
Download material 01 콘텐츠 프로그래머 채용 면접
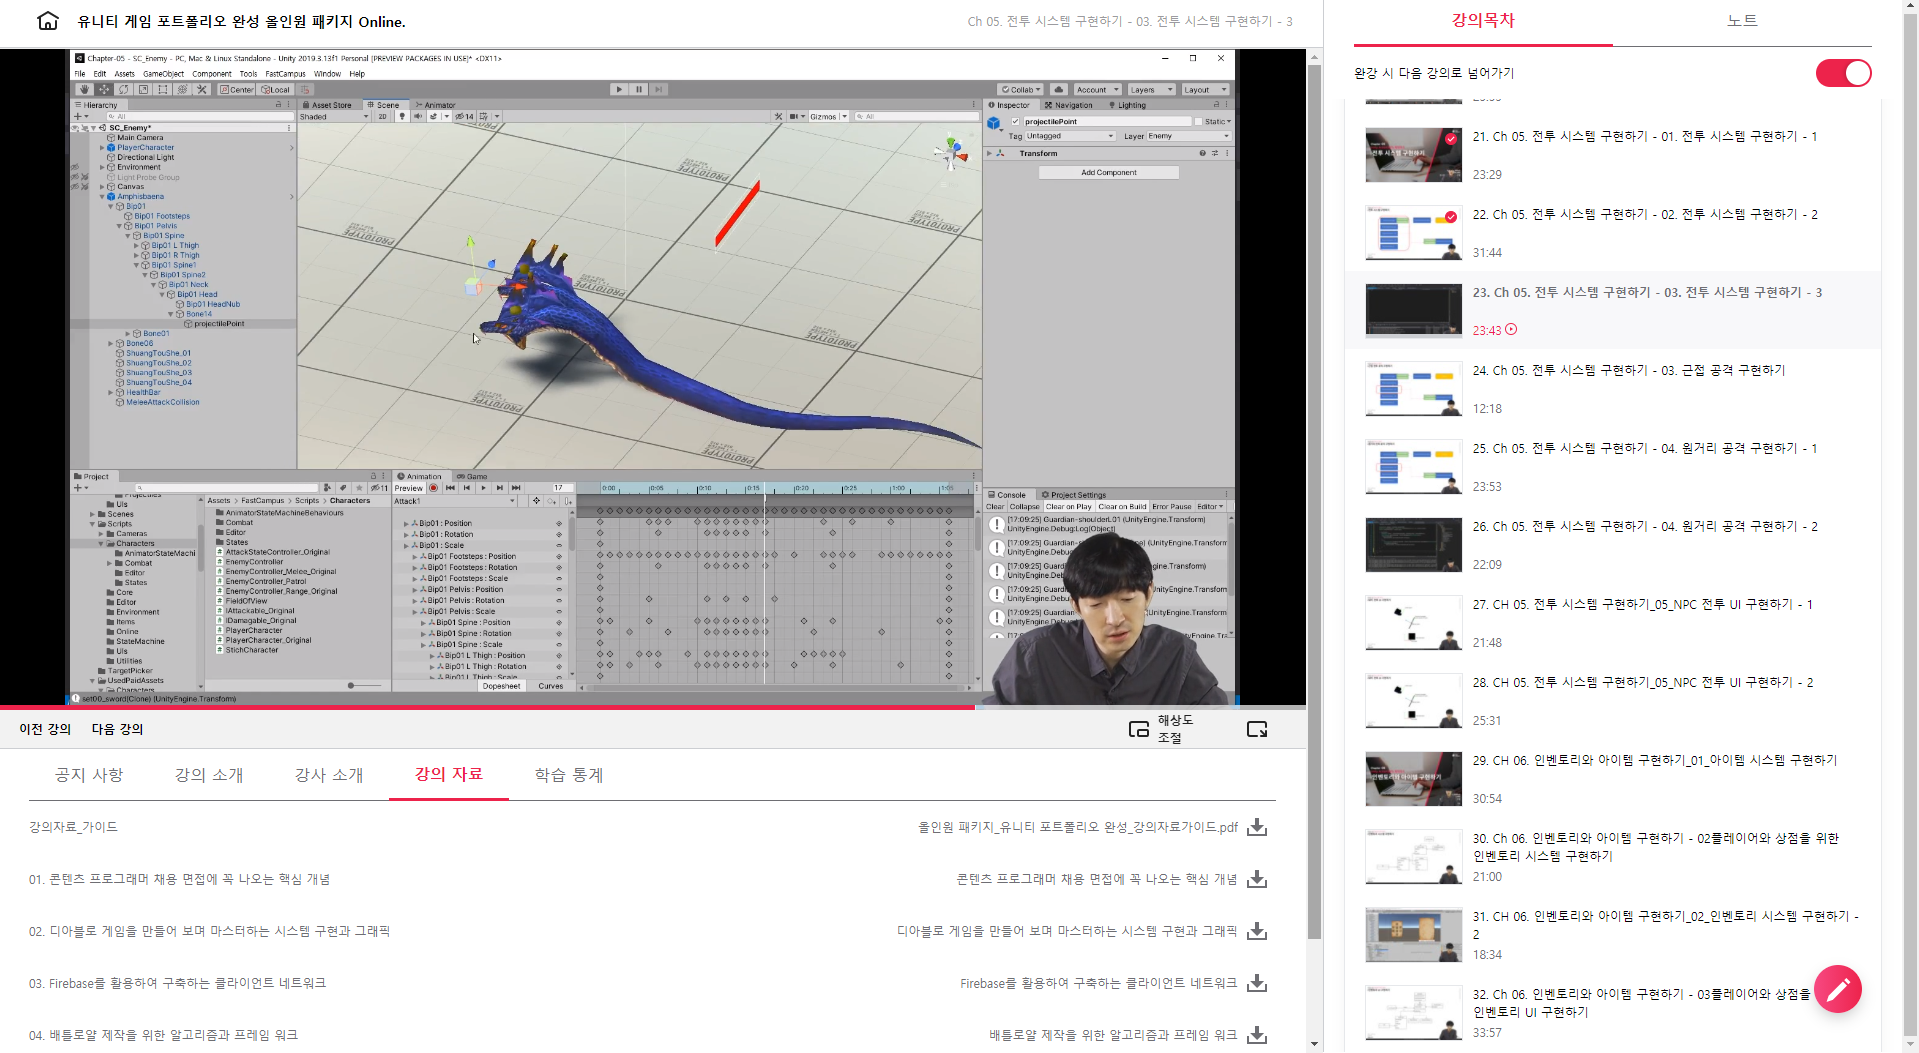[1257, 879]
